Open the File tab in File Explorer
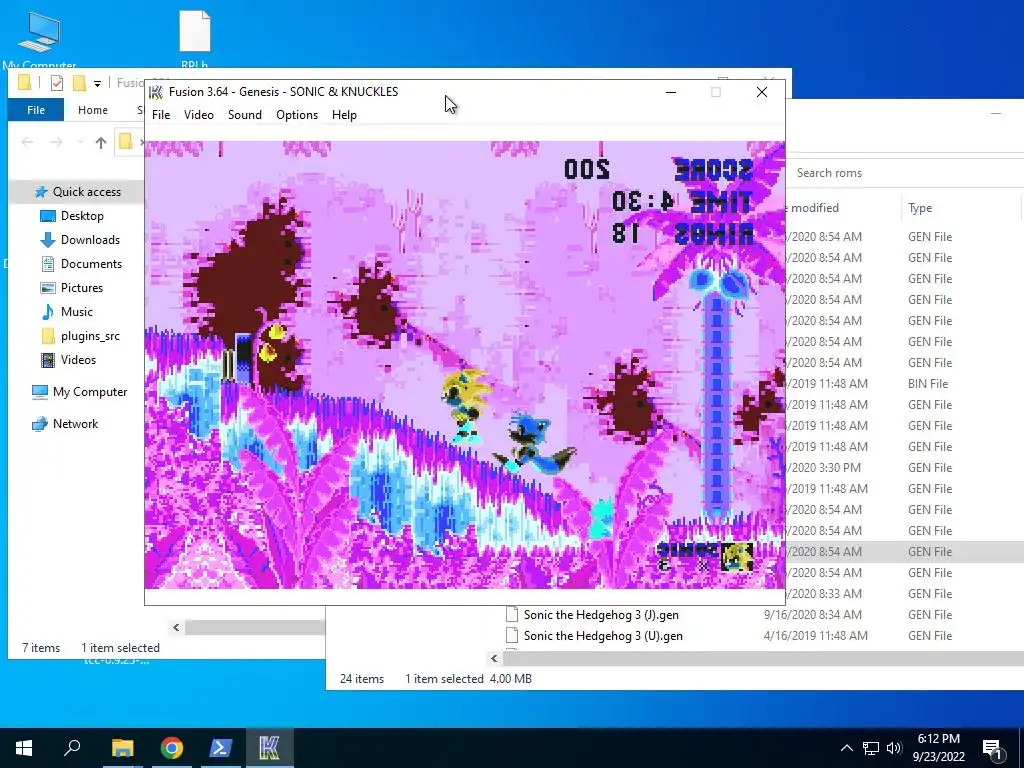Screen dimensions: 1024x768 coord(36,110)
